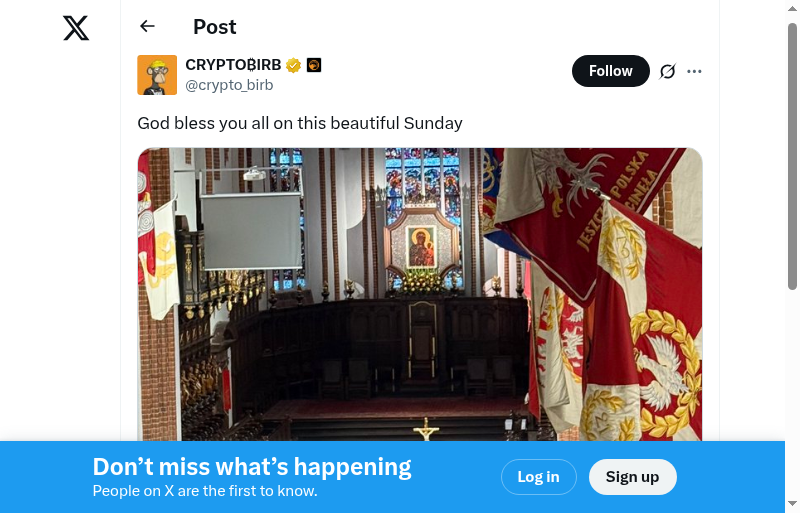Follow the crypto_birb account

click(610, 71)
